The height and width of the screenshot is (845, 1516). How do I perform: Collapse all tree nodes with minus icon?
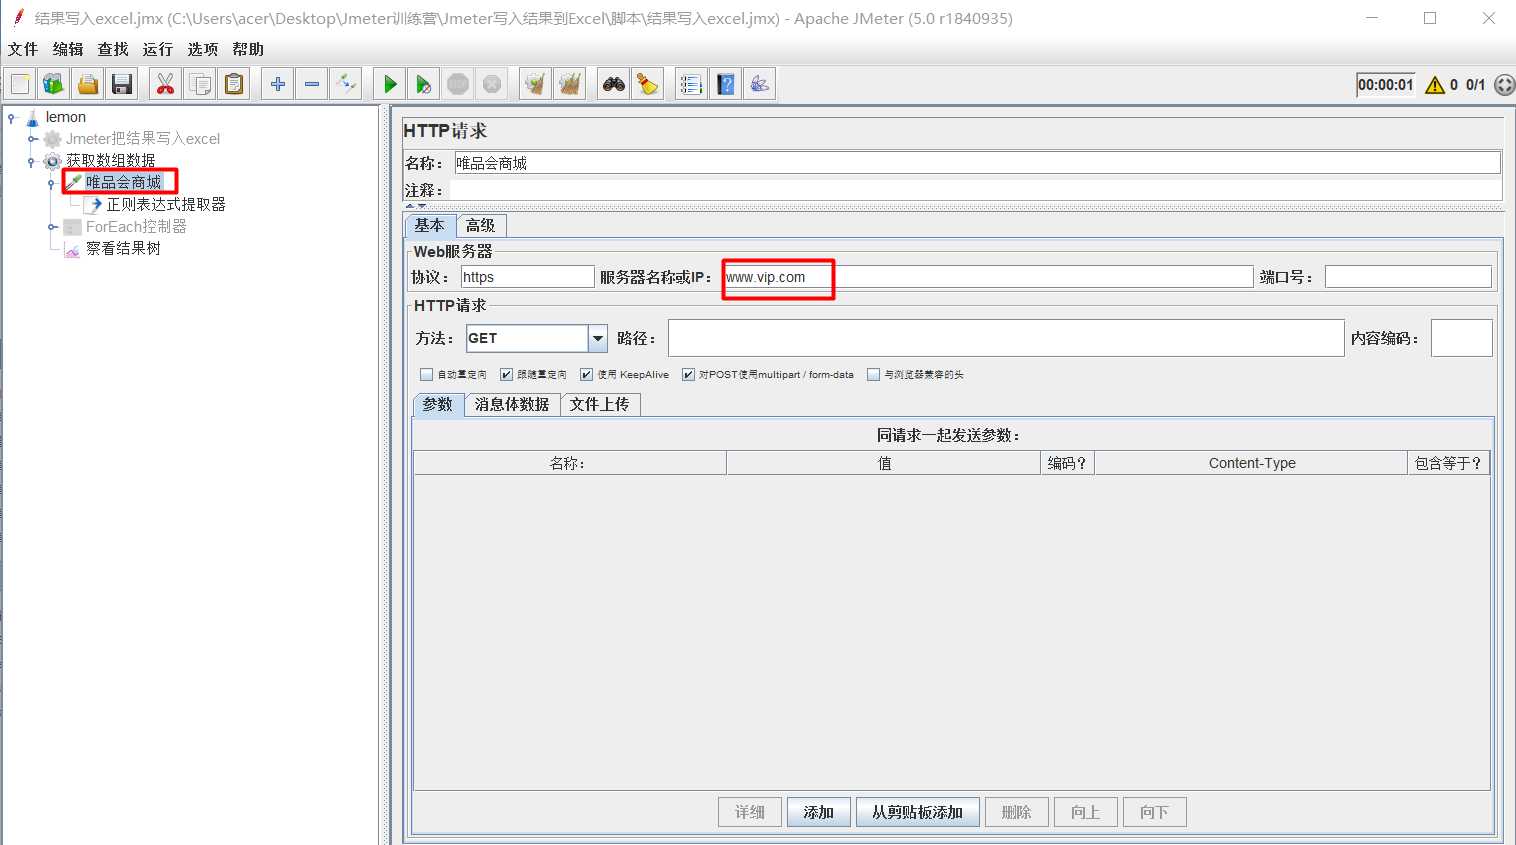312,84
